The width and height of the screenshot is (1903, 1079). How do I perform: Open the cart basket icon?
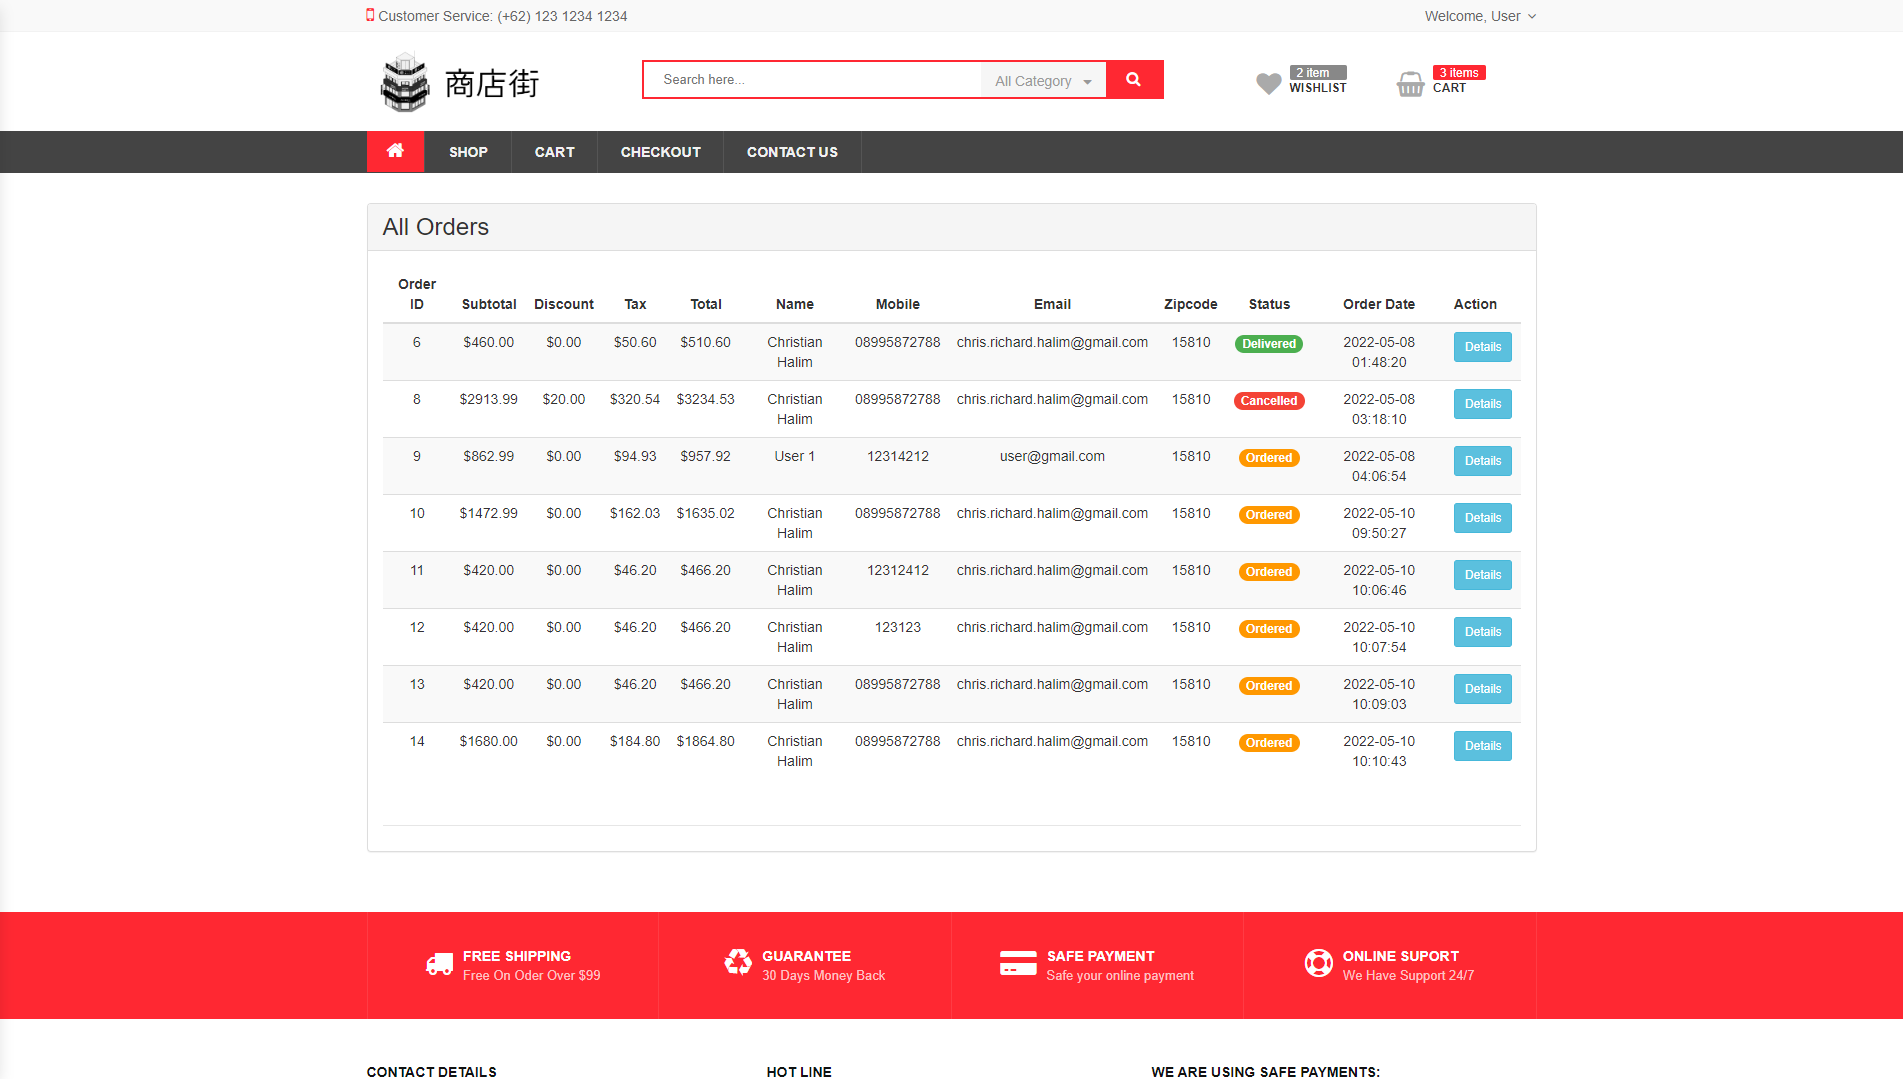click(1410, 84)
